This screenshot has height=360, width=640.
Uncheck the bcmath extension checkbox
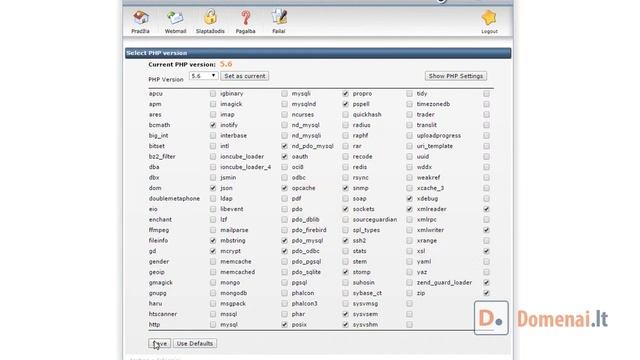[213, 125]
